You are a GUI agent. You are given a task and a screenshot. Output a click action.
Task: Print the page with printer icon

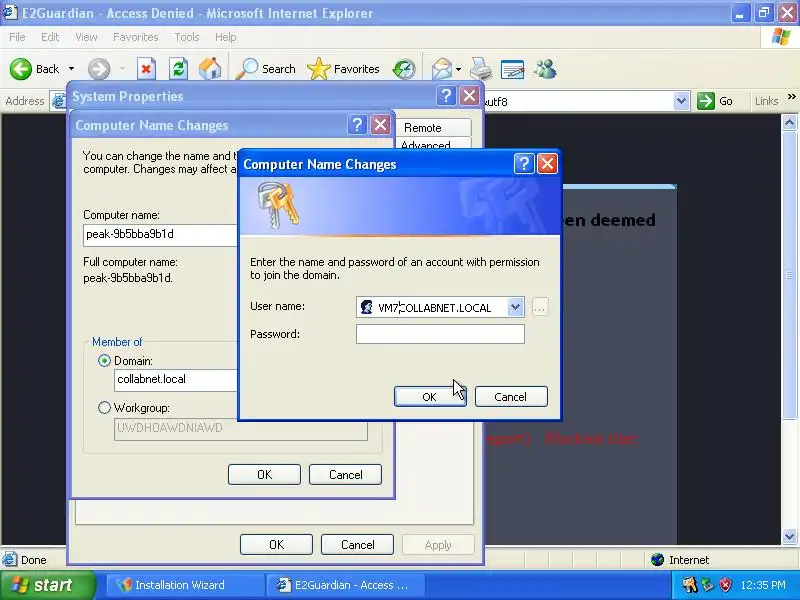pos(481,69)
